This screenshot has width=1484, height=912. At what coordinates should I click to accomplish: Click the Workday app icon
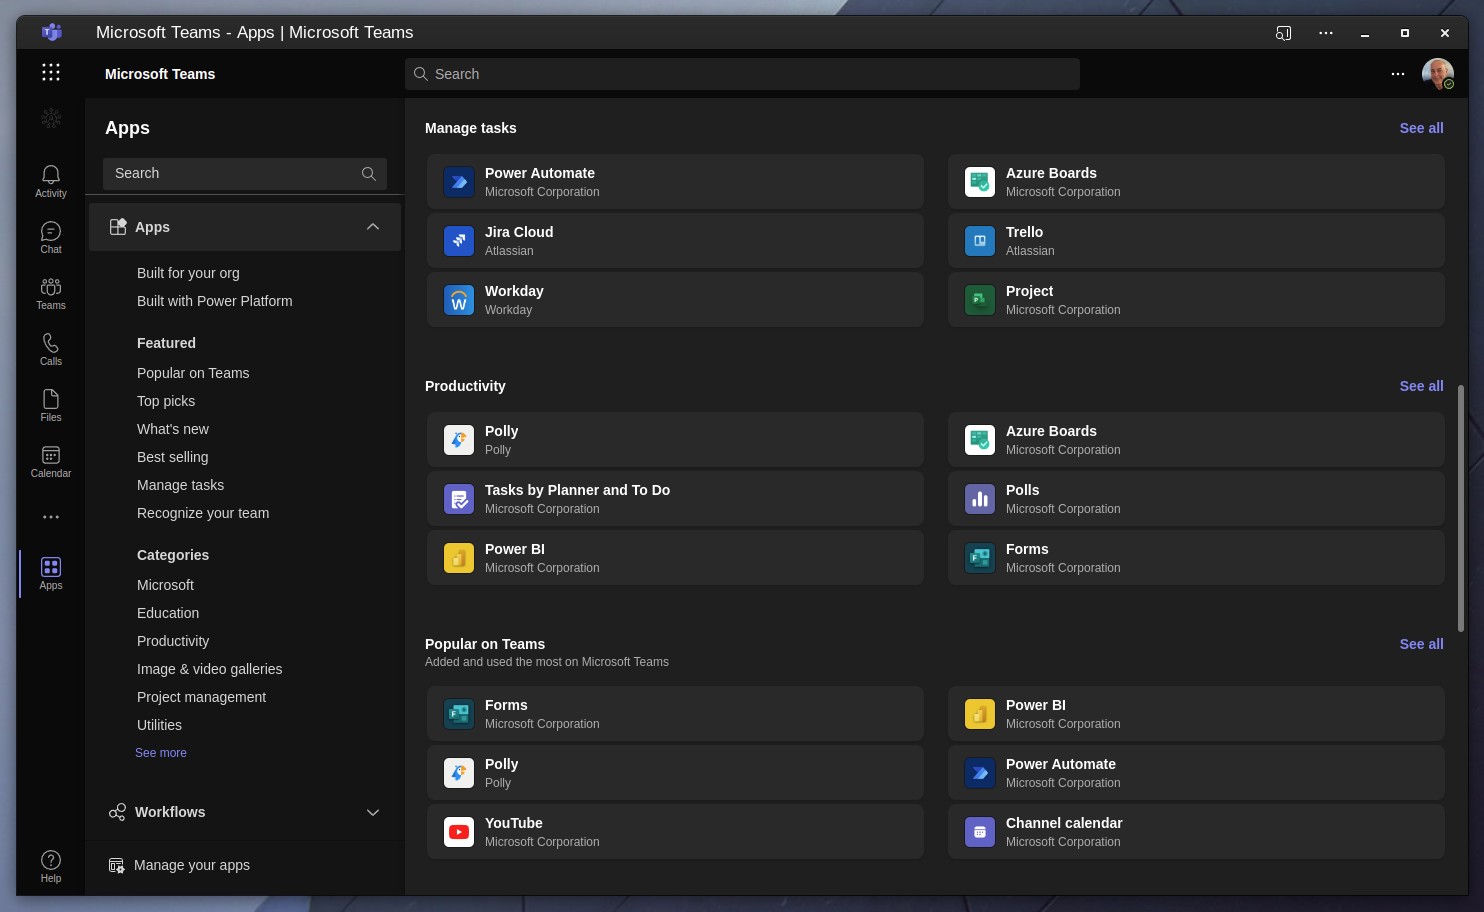[459, 300]
